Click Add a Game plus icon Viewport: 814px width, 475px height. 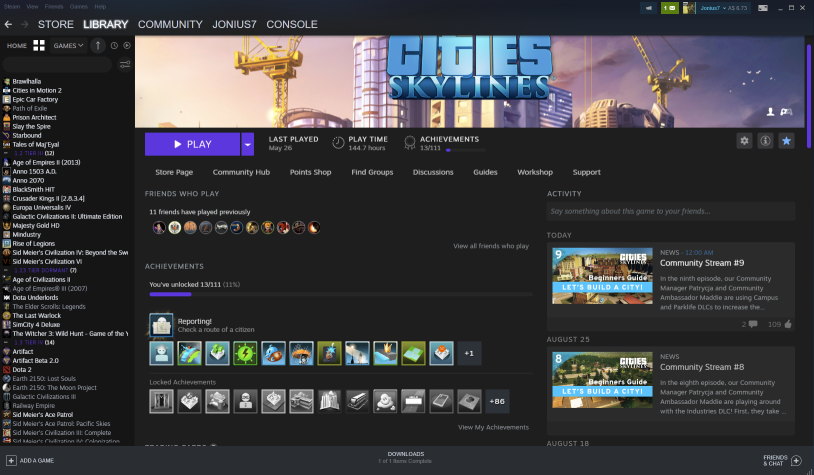11,460
